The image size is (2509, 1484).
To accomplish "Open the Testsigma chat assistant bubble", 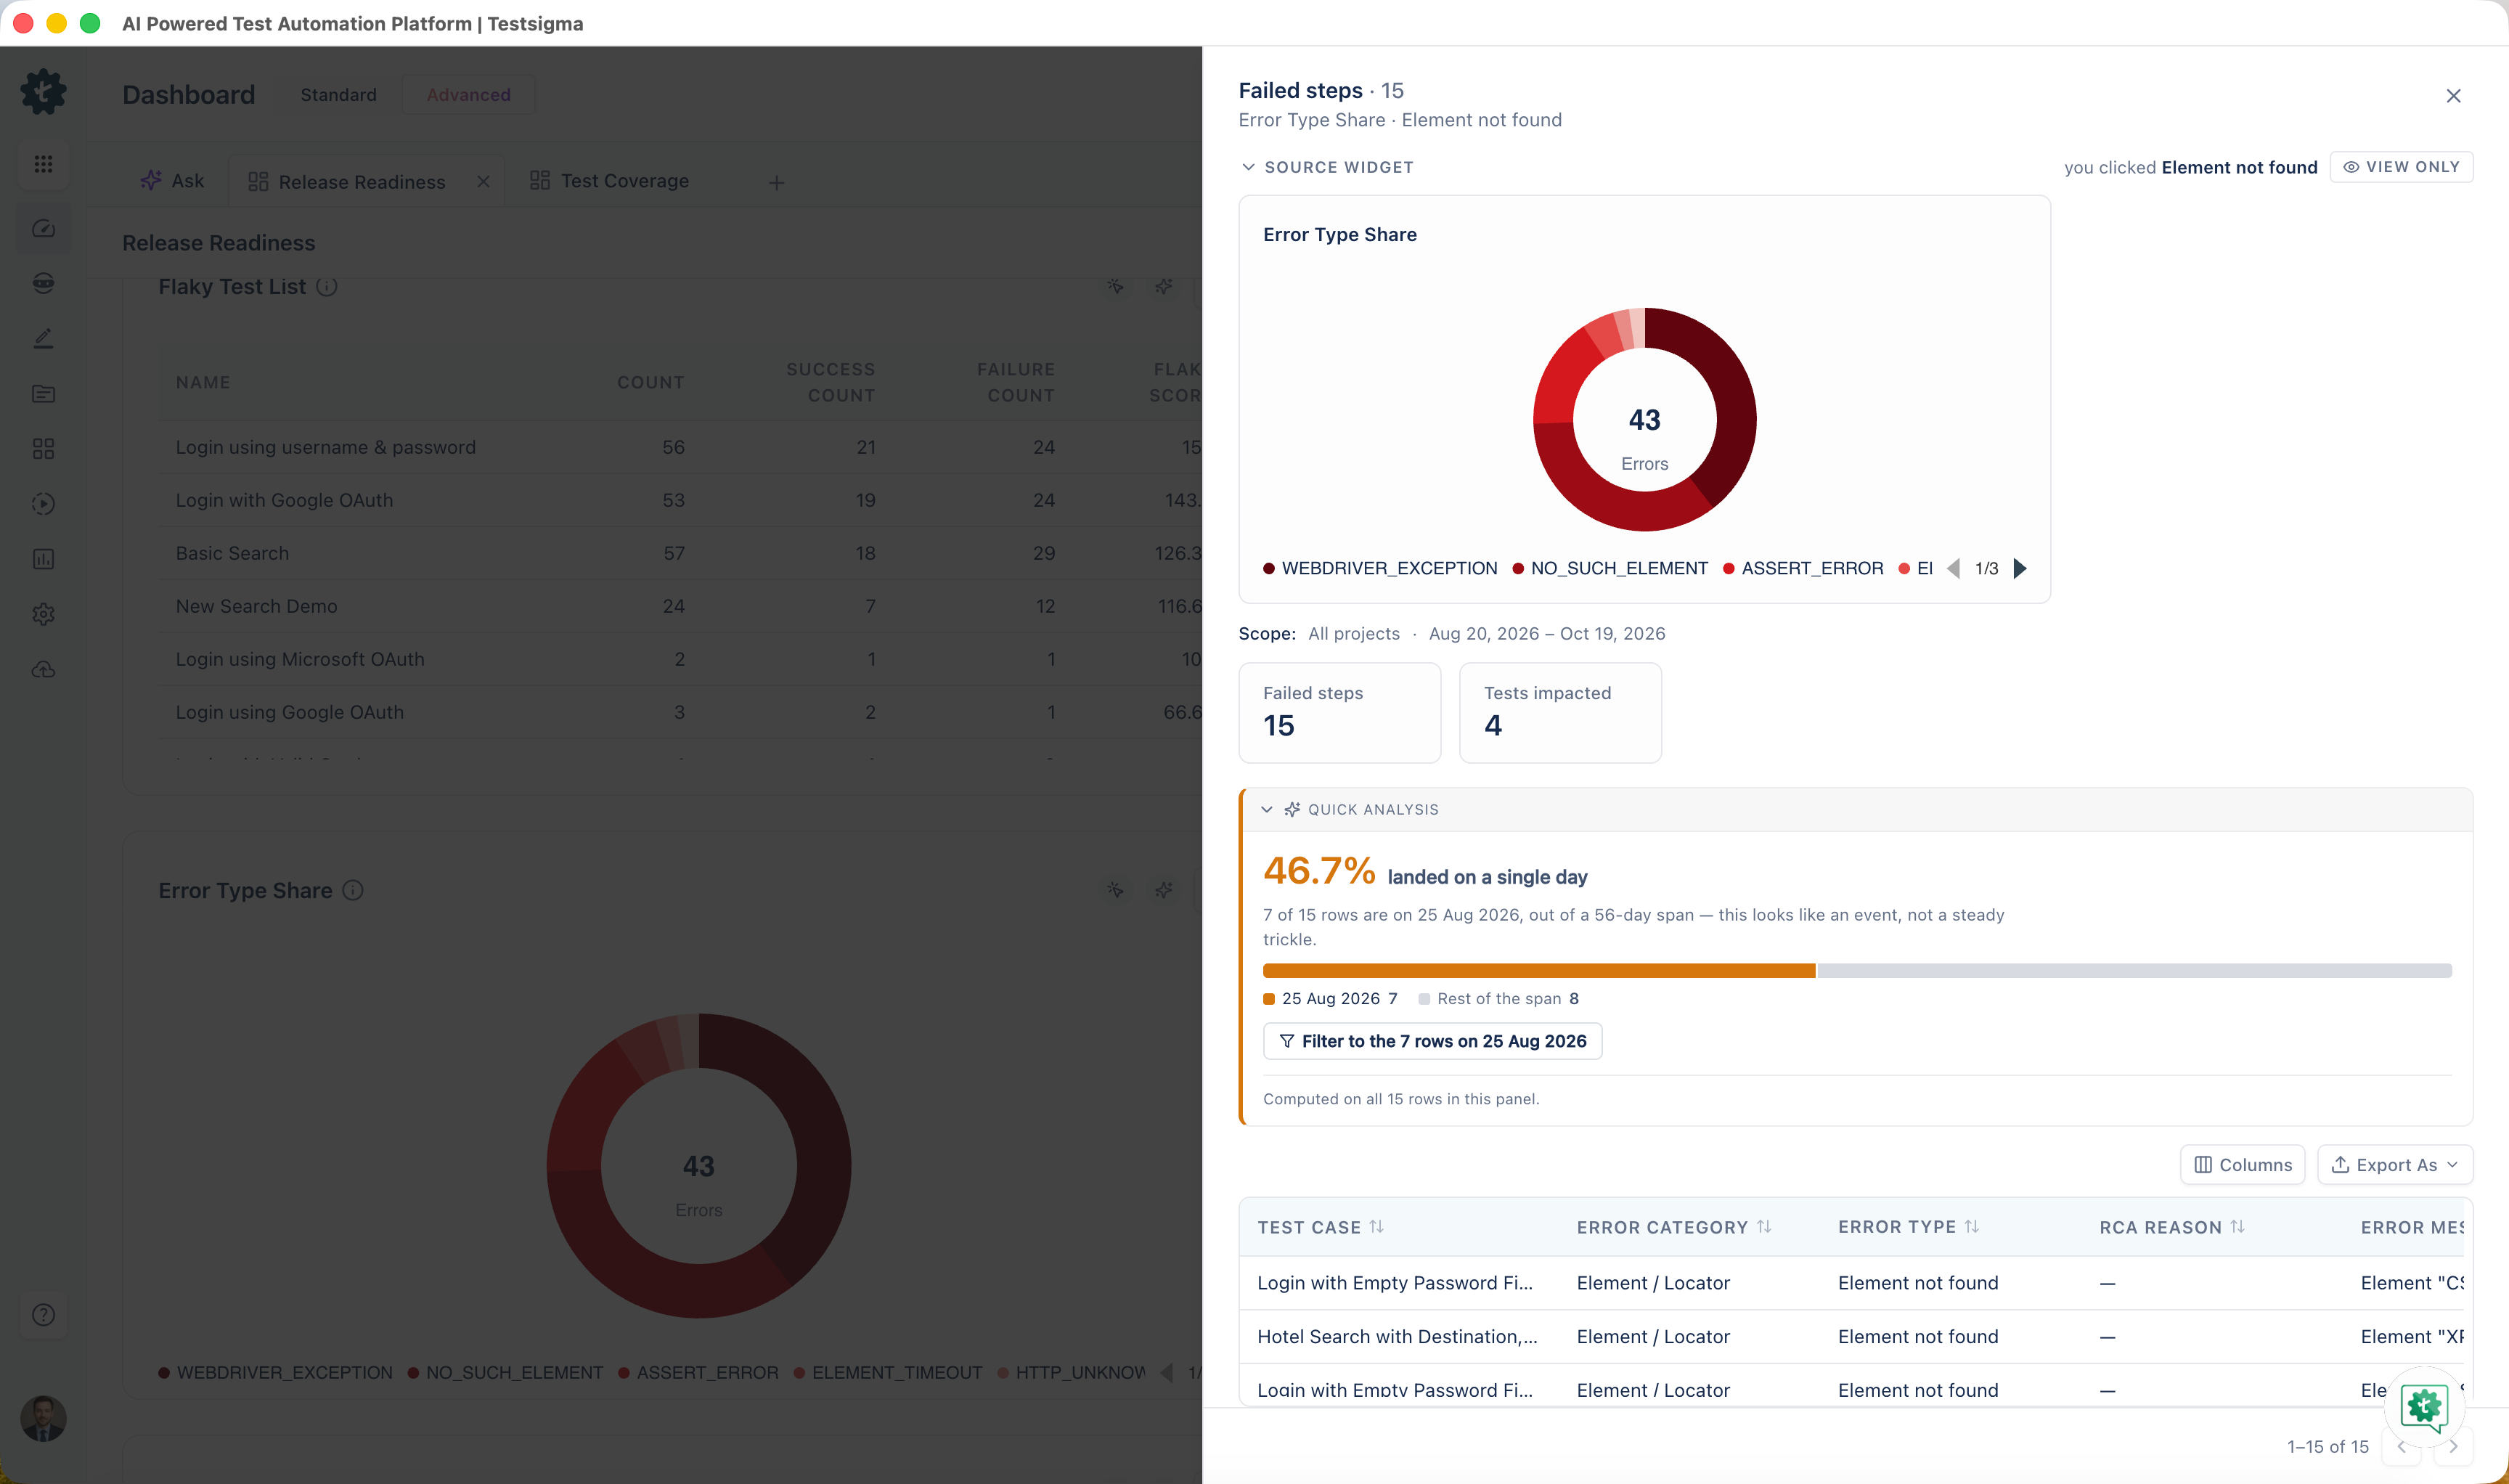I will click(2424, 1406).
